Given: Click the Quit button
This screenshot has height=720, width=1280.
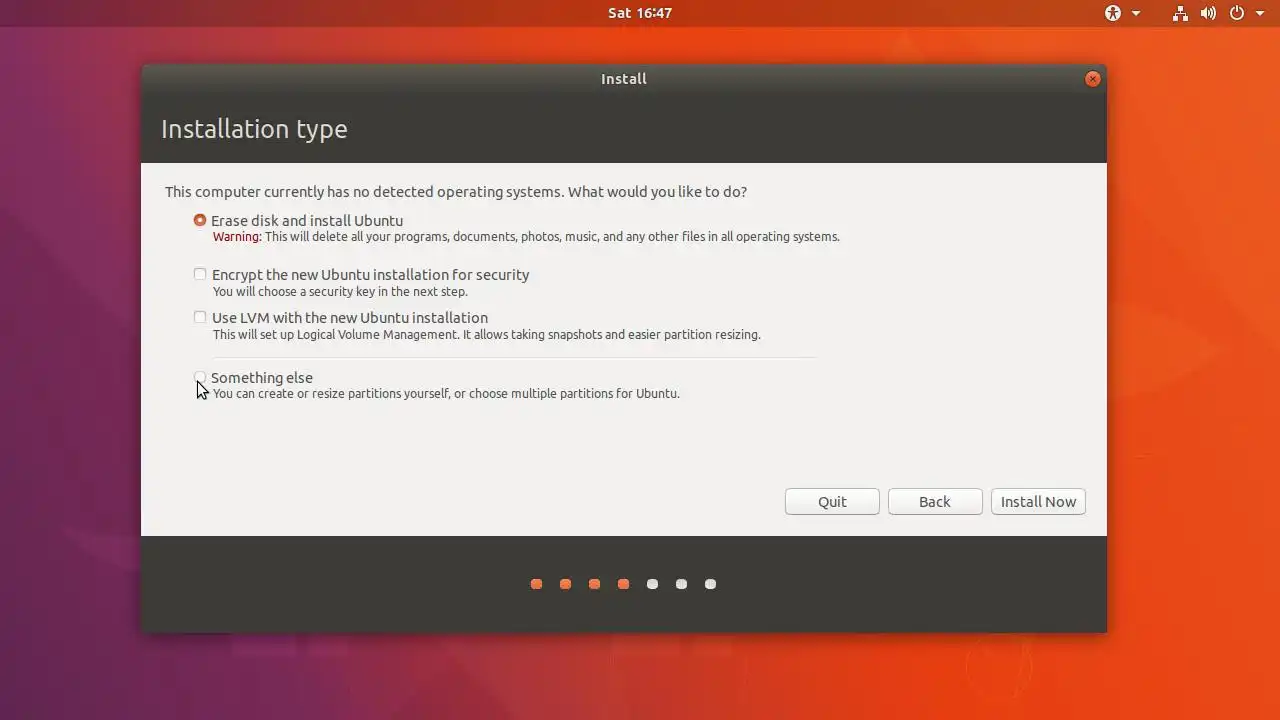Looking at the screenshot, I should [x=832, y=502].
